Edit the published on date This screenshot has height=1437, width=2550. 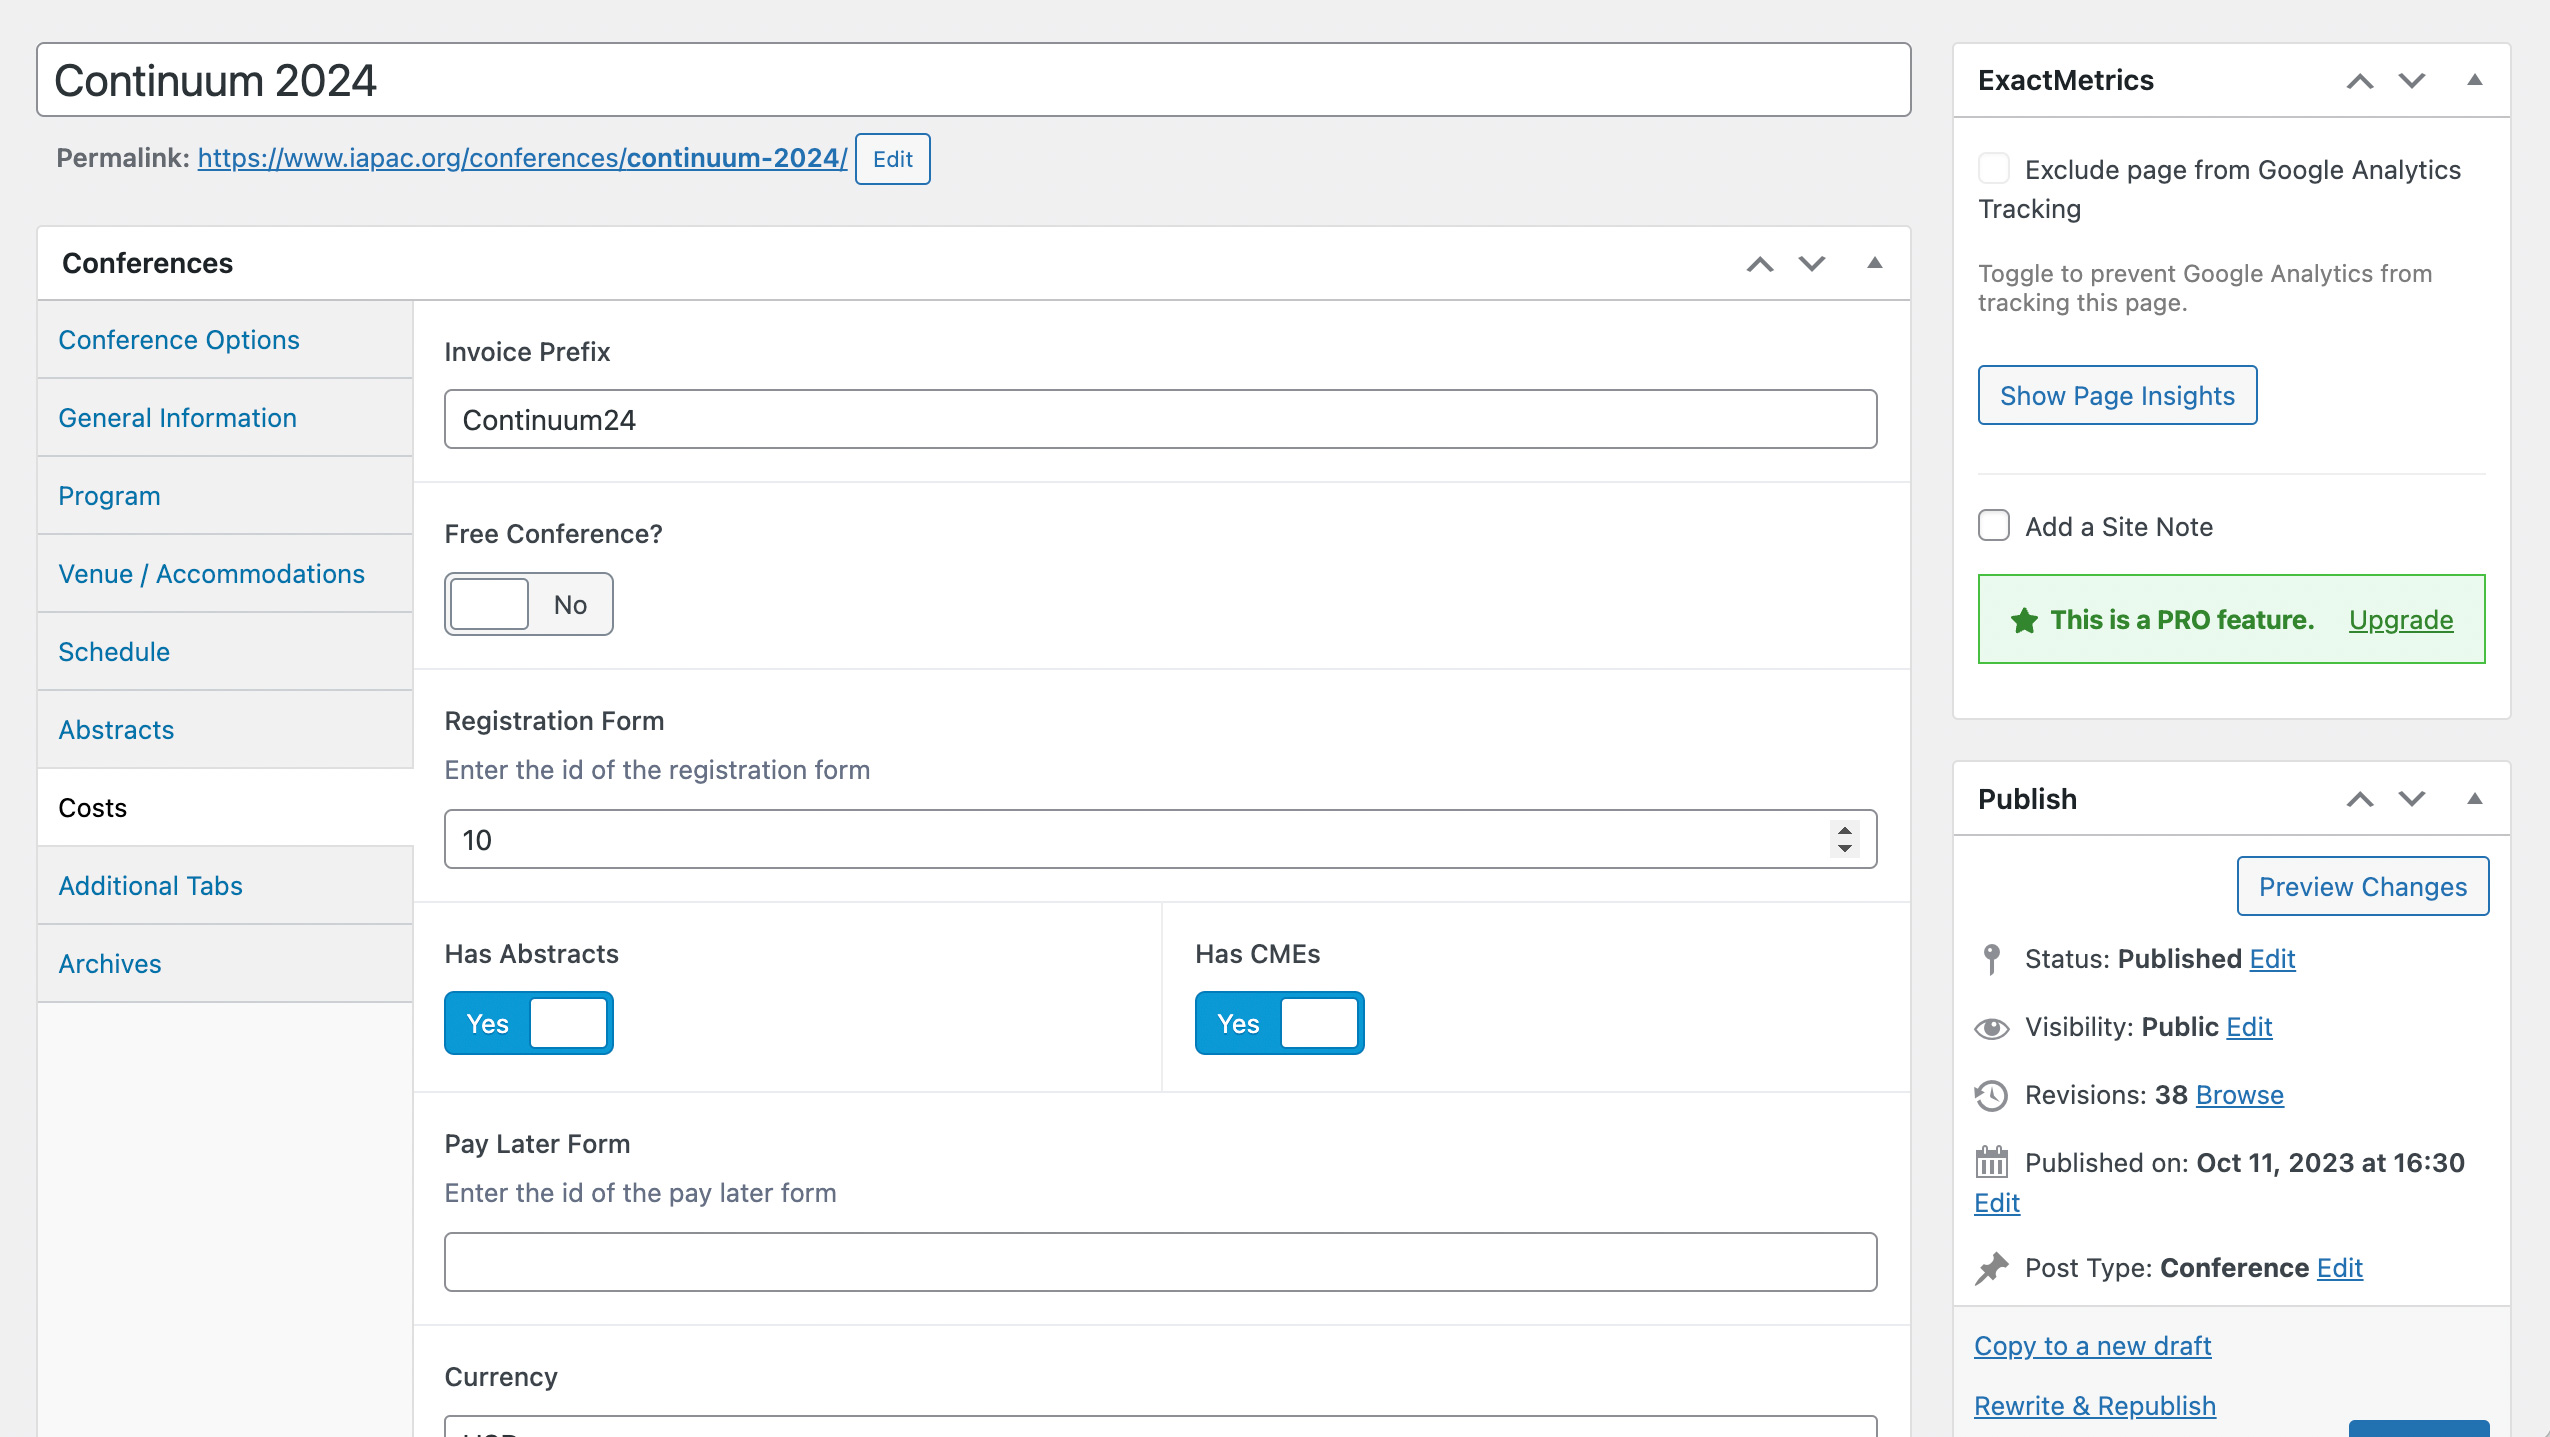tap(1997, 1203)
